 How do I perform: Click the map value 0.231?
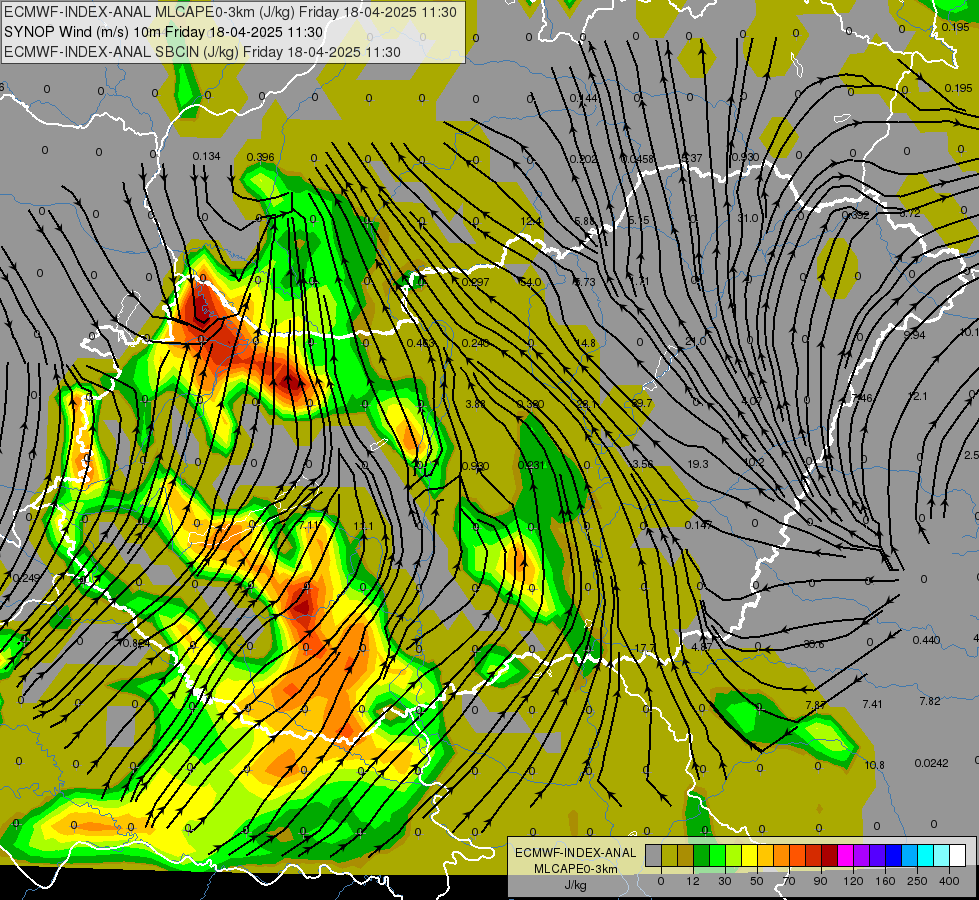(x=531, y=465)
